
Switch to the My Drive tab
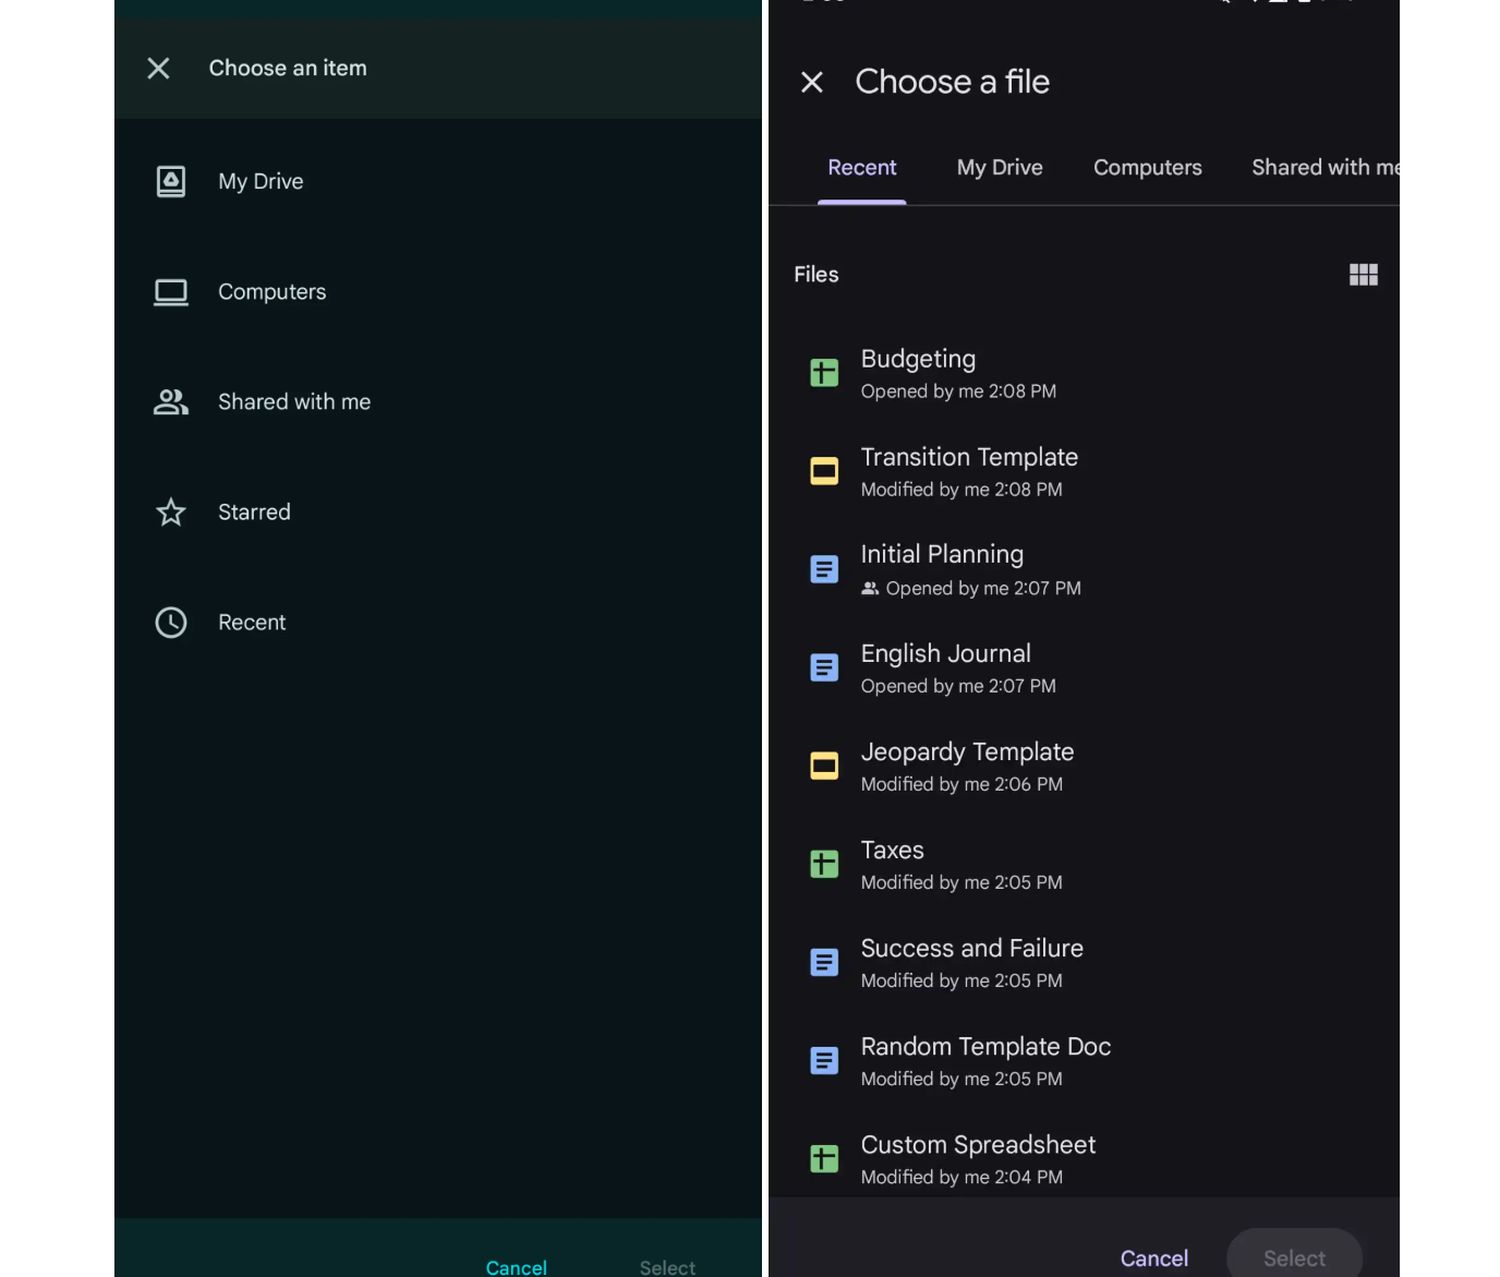(999, 168)
